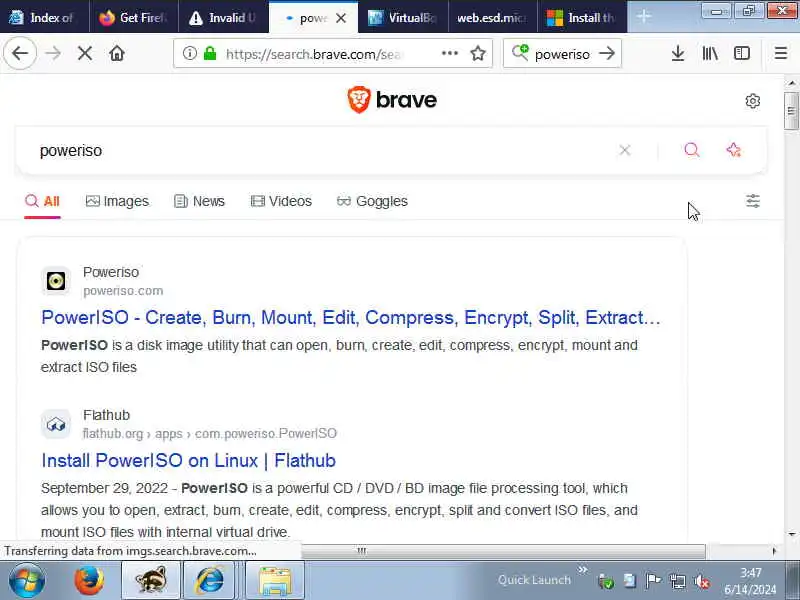The height and width of the screenshot is (600, 800).
Task: Open the taskbar clock and date
Action: pos(750,581)
